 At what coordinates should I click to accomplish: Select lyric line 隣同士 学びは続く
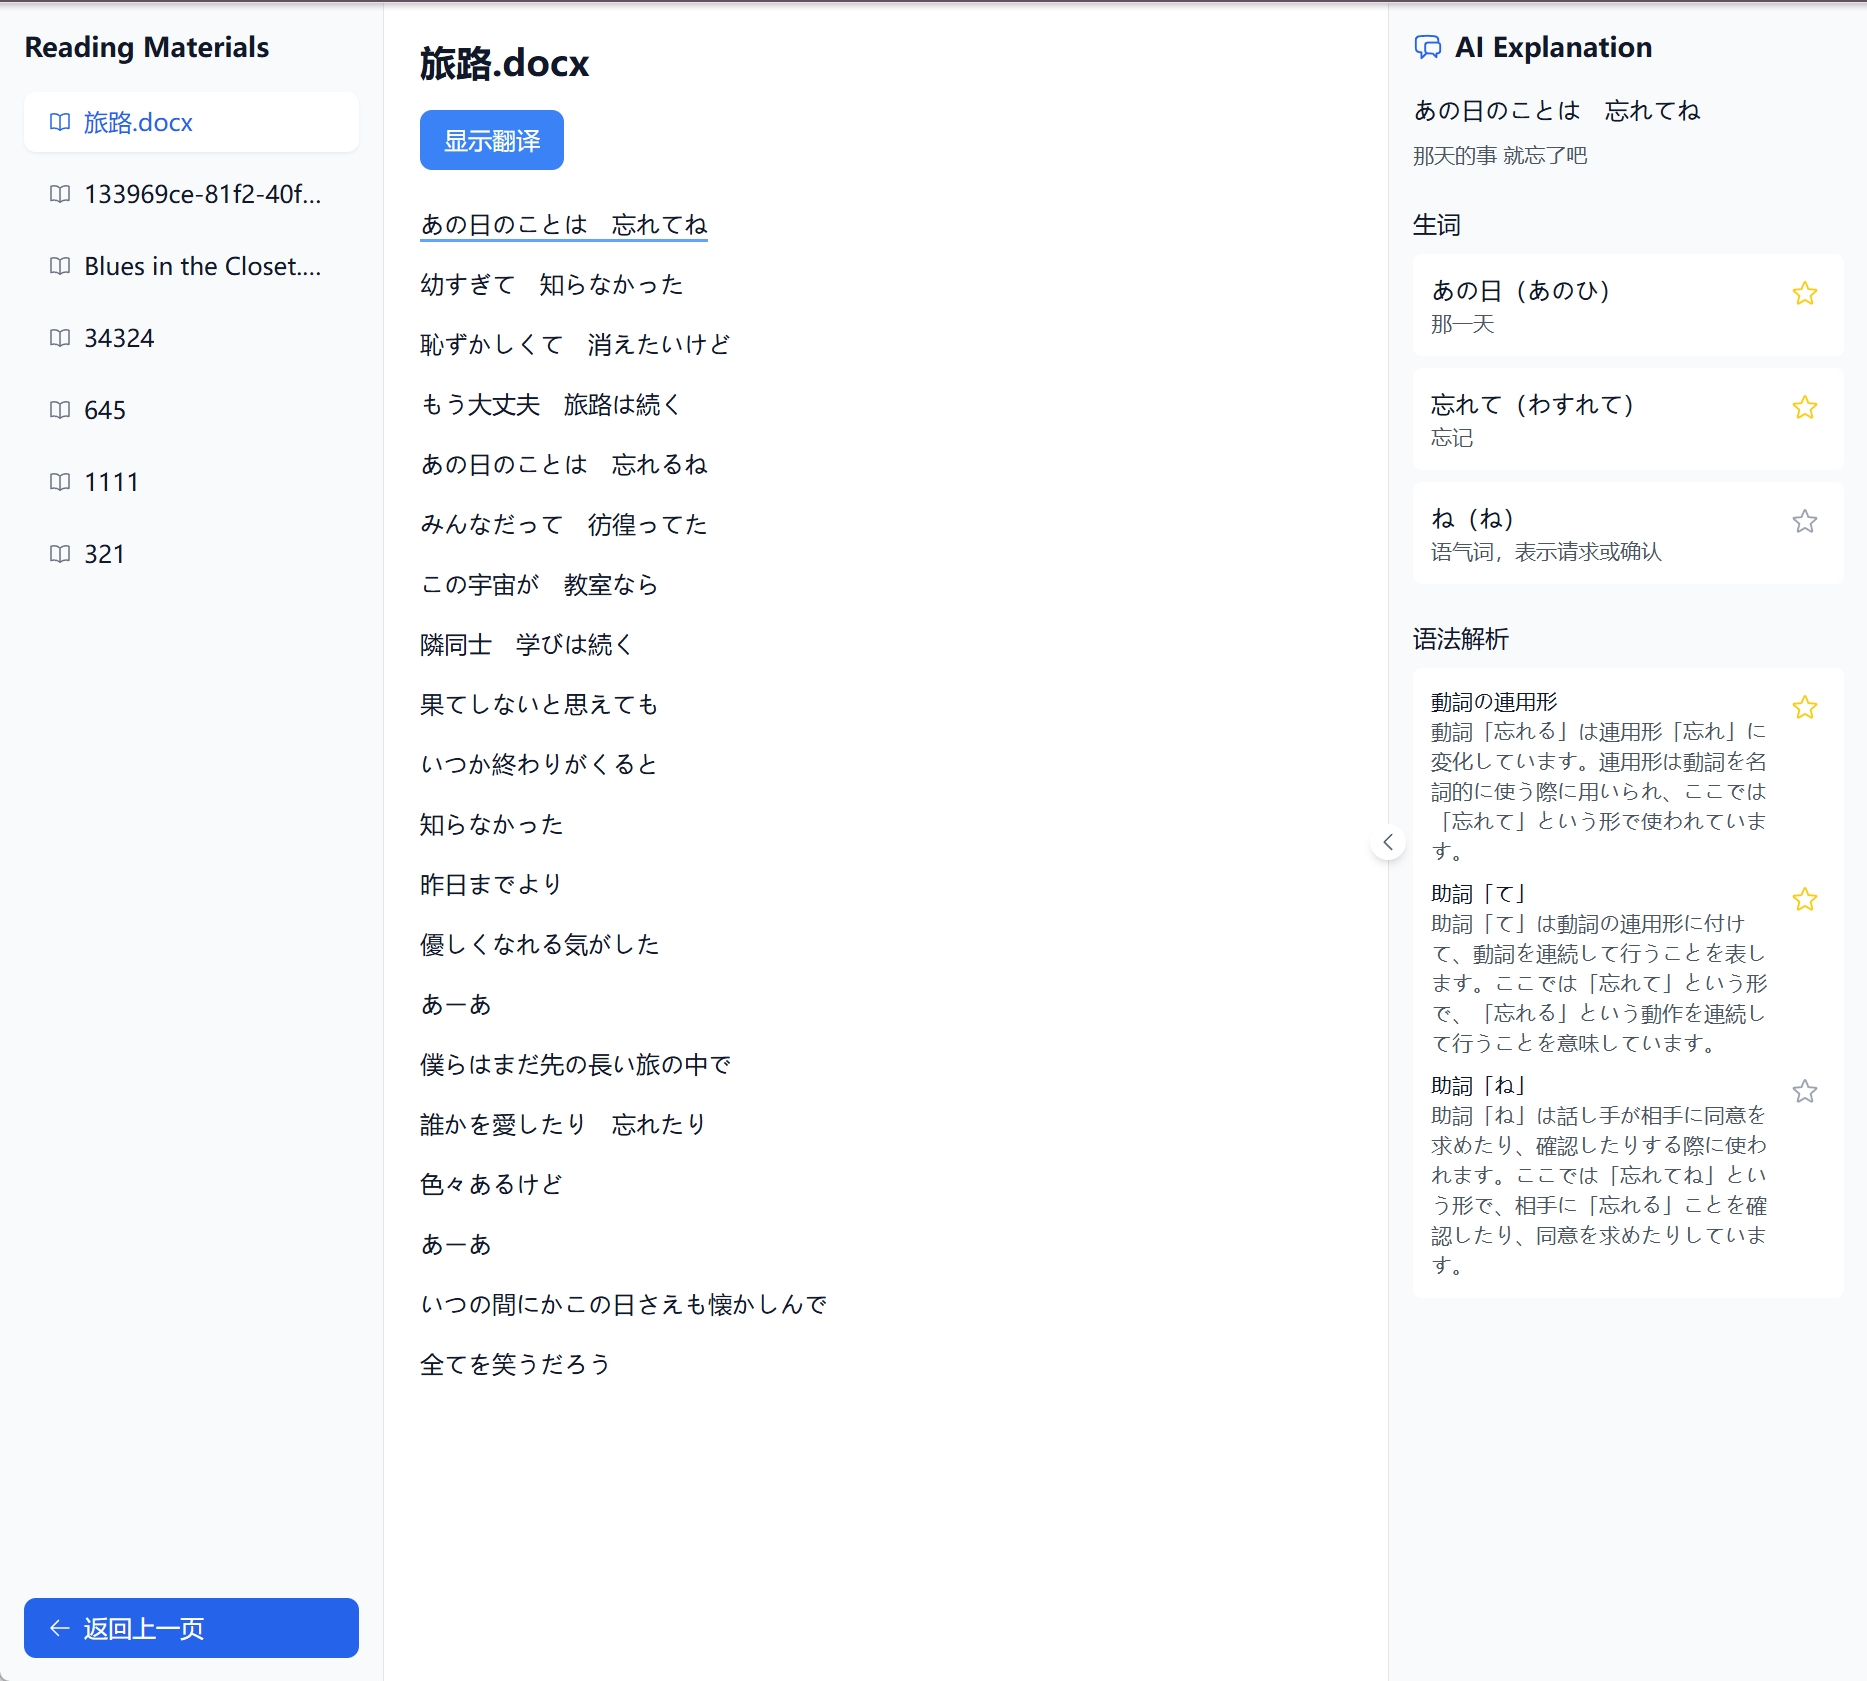click(527, 645)
